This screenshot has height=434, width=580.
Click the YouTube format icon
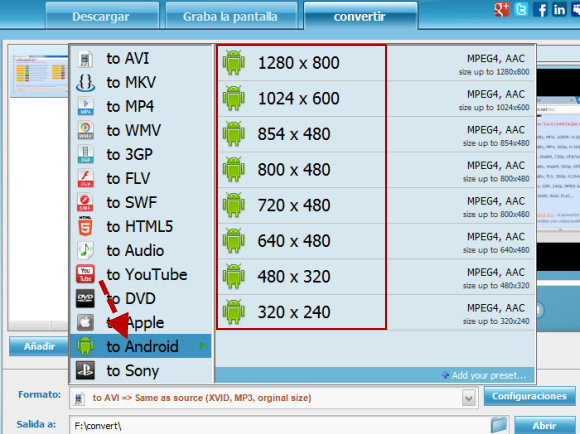pyautogui.click(x=85, y=274)
